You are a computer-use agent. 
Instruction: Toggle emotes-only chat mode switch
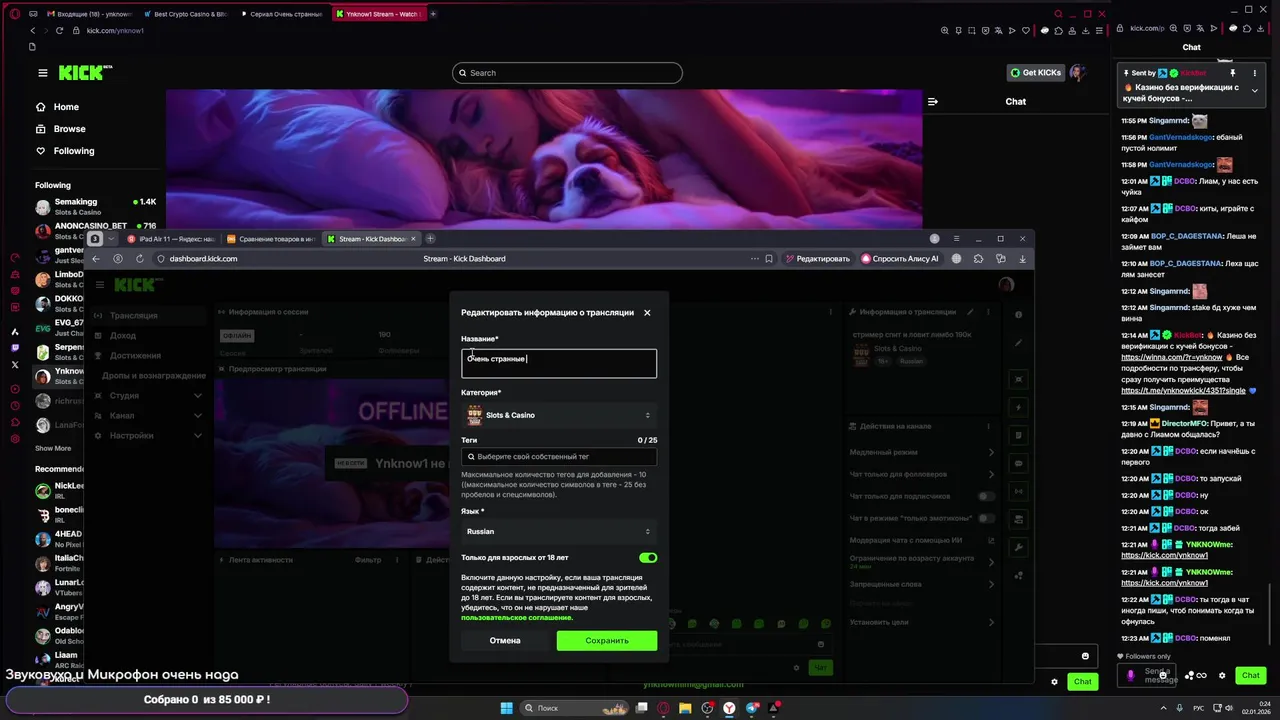(x=986, y=518)
